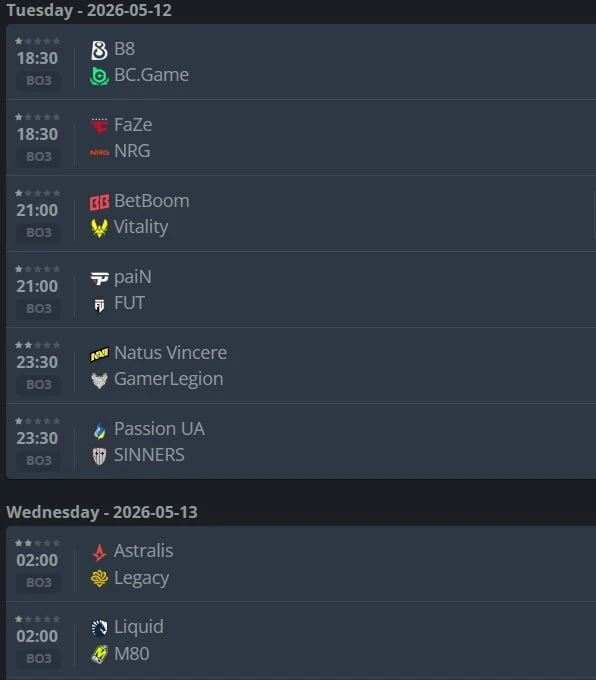
Task: Click the FaZe team logo
Action: (x=99, y=126)
